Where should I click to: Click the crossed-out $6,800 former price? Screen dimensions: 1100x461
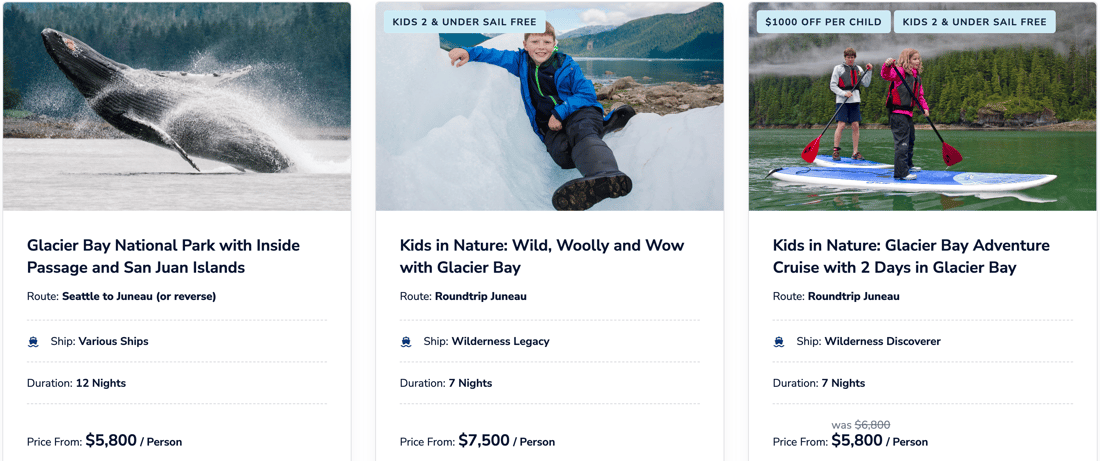872,425
